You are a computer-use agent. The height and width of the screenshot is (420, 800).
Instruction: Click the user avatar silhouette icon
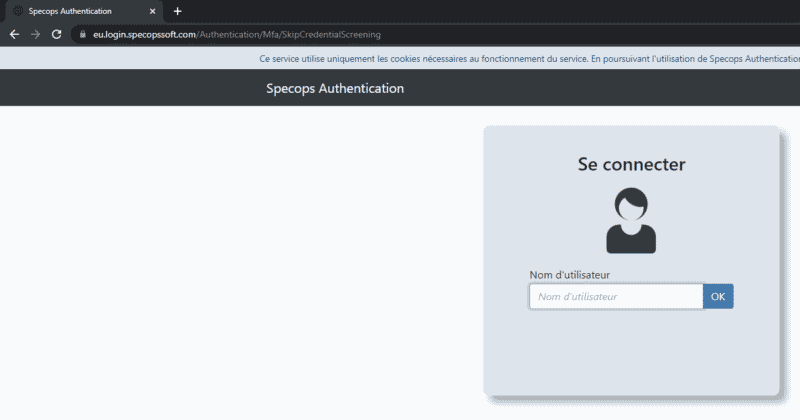tap(631, 220)
